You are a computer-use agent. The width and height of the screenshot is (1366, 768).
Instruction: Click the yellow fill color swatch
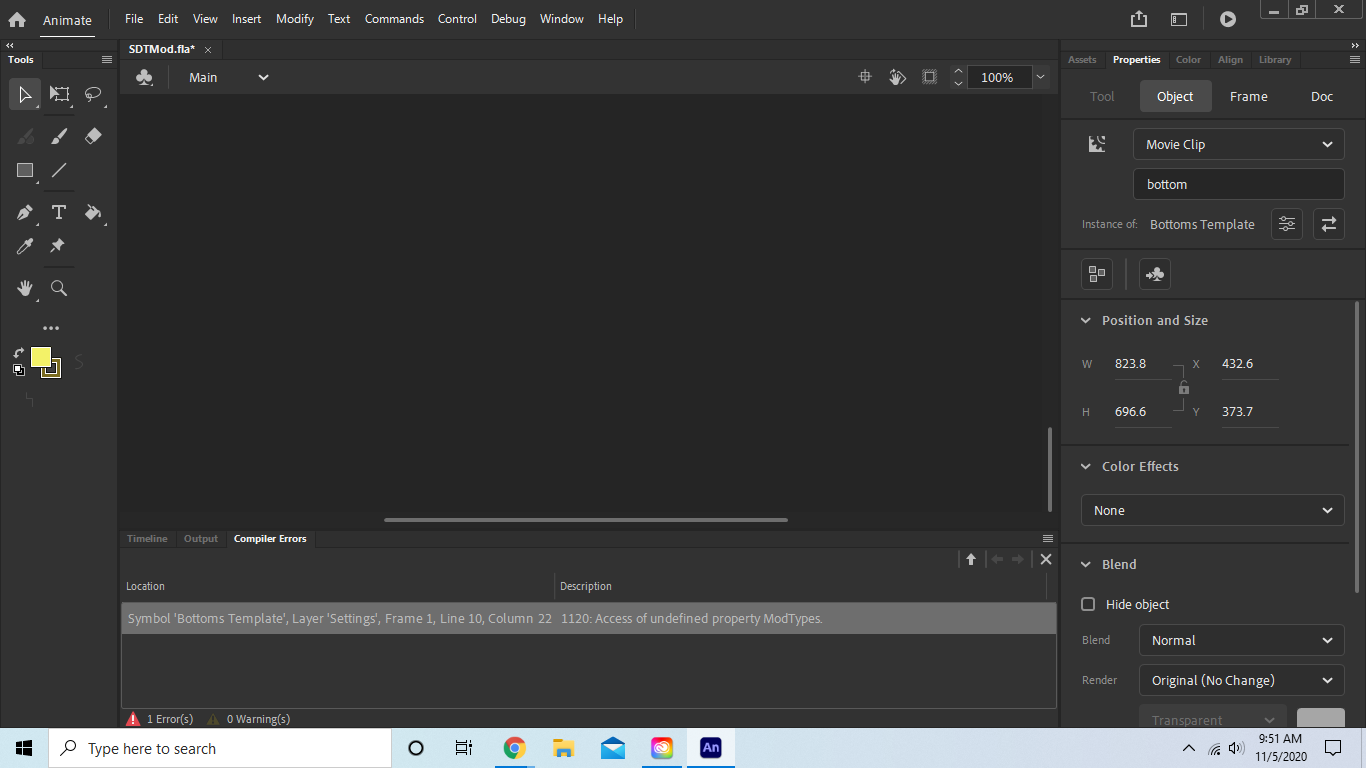(x=41, y=357)
